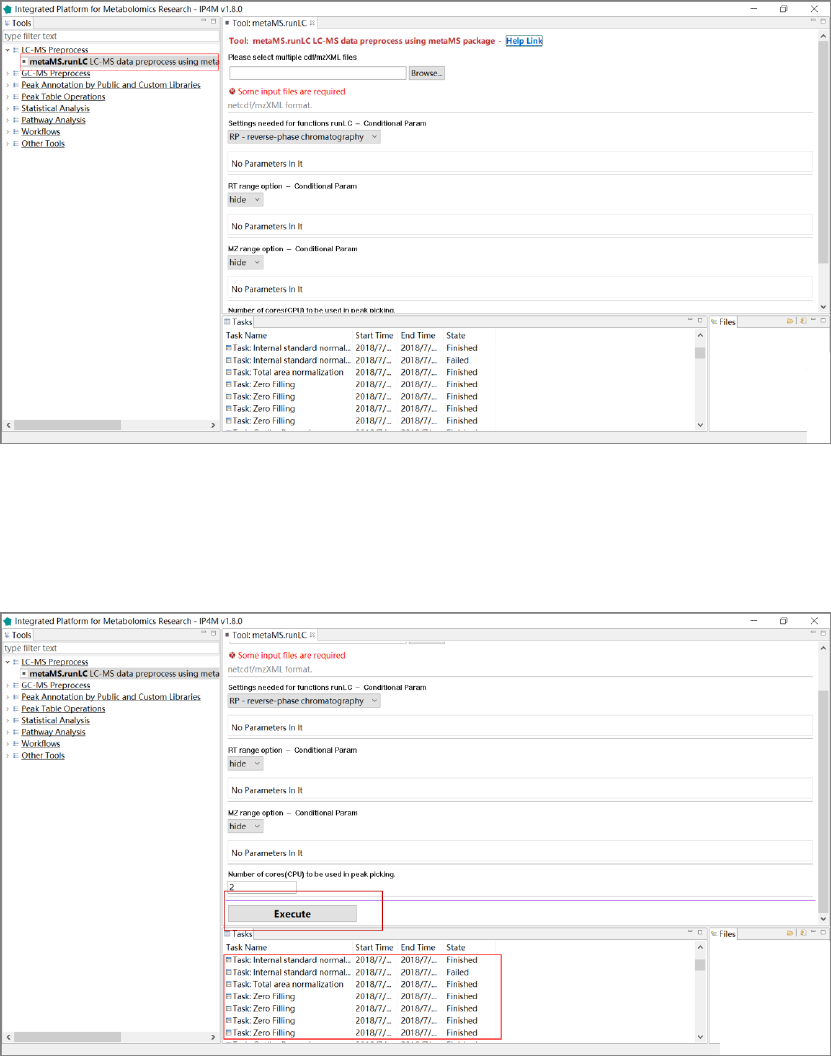Viewport: 831px width, 1056px height.
Task: Maximize the Tasks panel in the bottom window
Action: point(700,932)
